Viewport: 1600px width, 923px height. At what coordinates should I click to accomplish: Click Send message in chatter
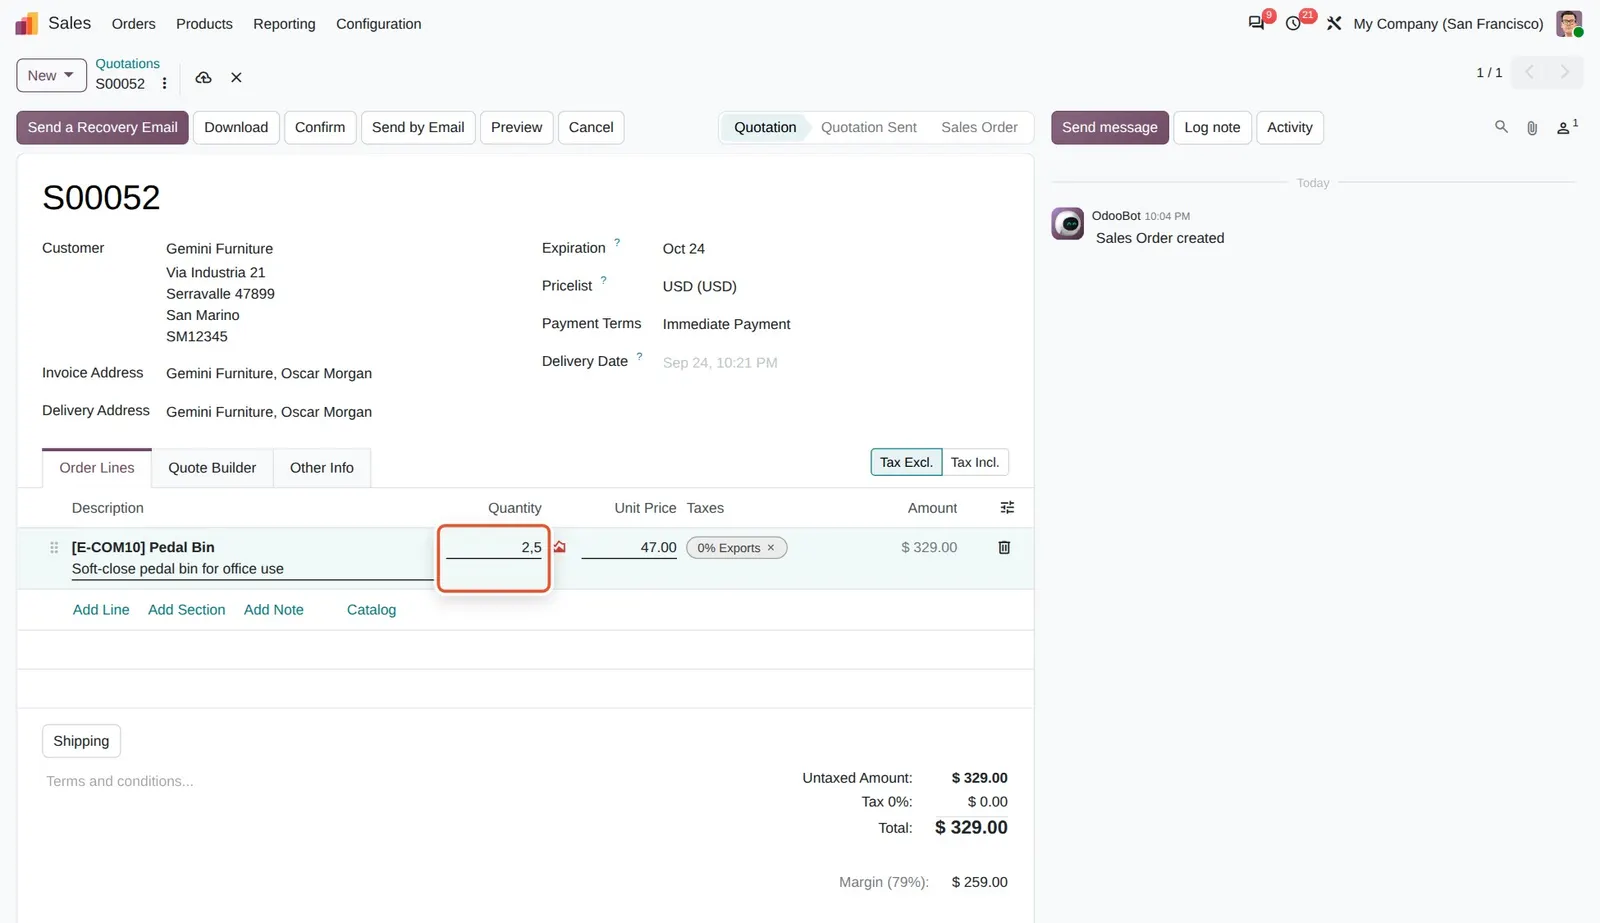(x=1110, y=127)
